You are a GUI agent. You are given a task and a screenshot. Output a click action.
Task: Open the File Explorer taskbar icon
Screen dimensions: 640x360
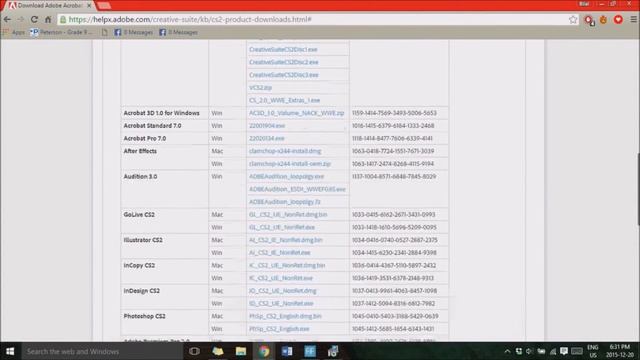[241, 351]
